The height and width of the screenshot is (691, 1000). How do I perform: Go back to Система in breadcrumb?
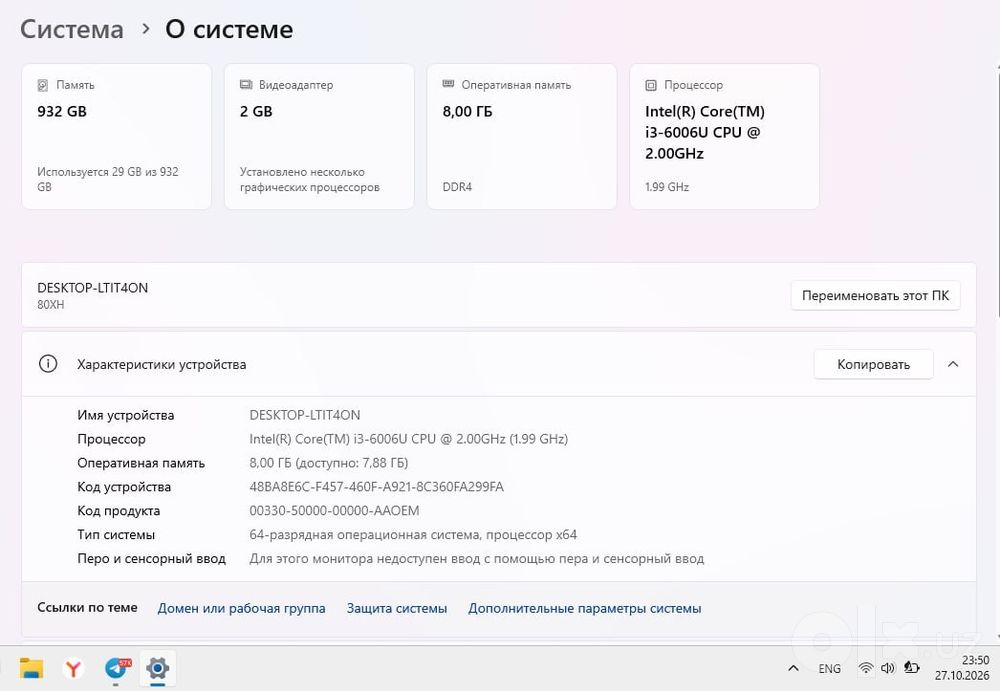point(71,29)
